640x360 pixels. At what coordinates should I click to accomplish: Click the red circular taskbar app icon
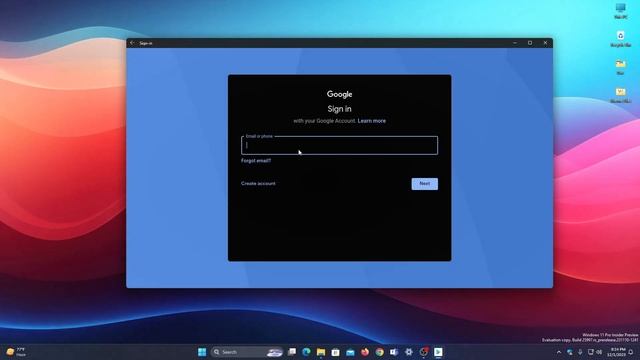[424, 352]
